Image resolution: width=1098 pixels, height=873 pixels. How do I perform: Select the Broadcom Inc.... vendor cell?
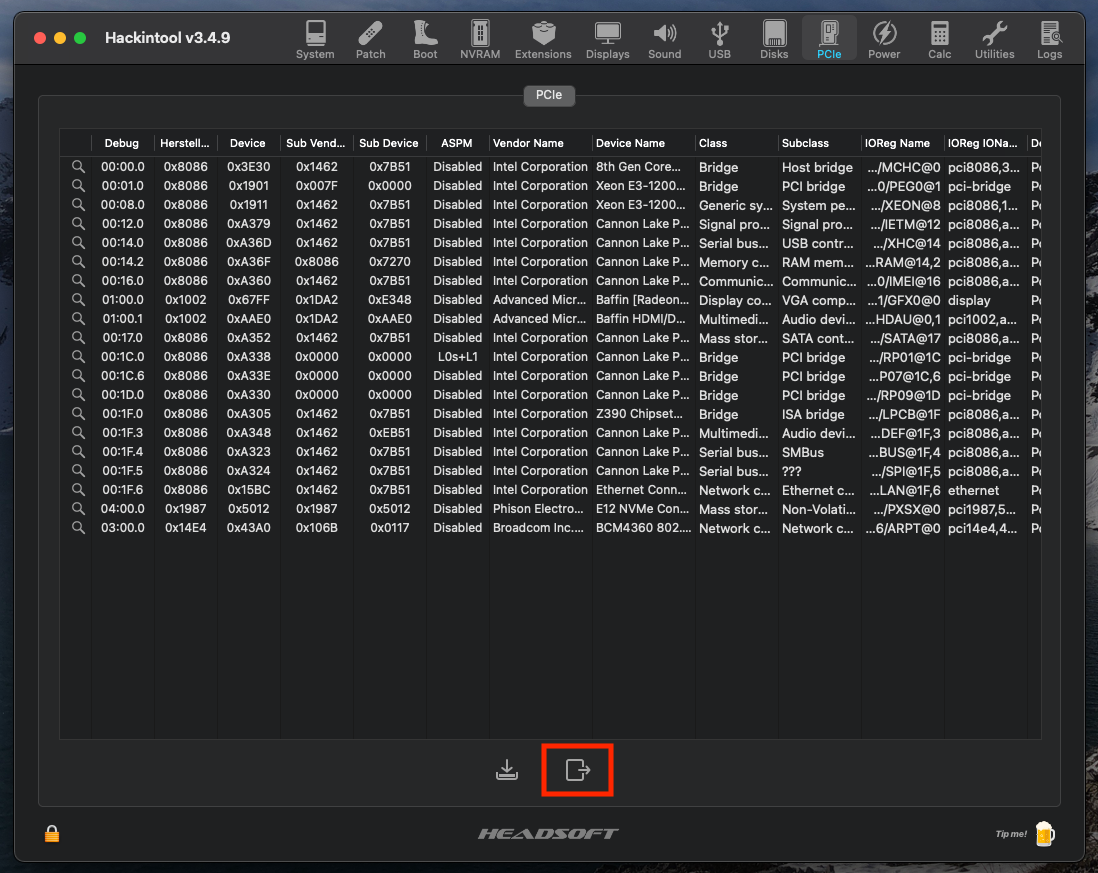tap(538, 527)
